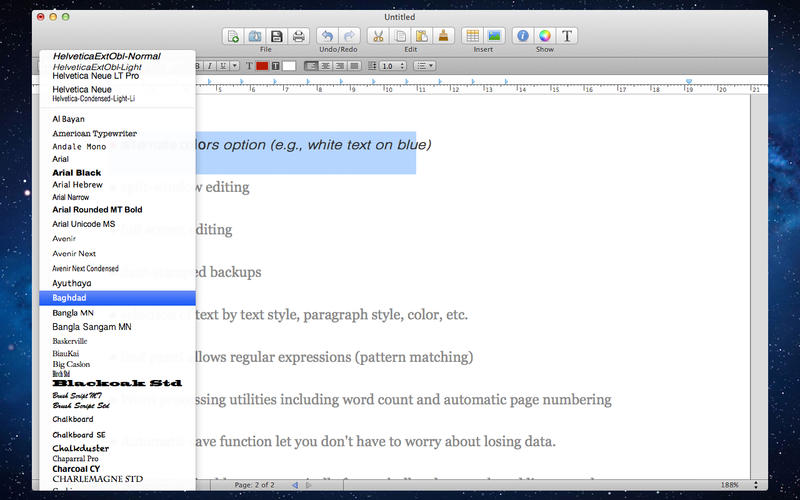Show the fonts panel T icon
The height and width of the screenshot is (500, 800).
coord(567,36)
